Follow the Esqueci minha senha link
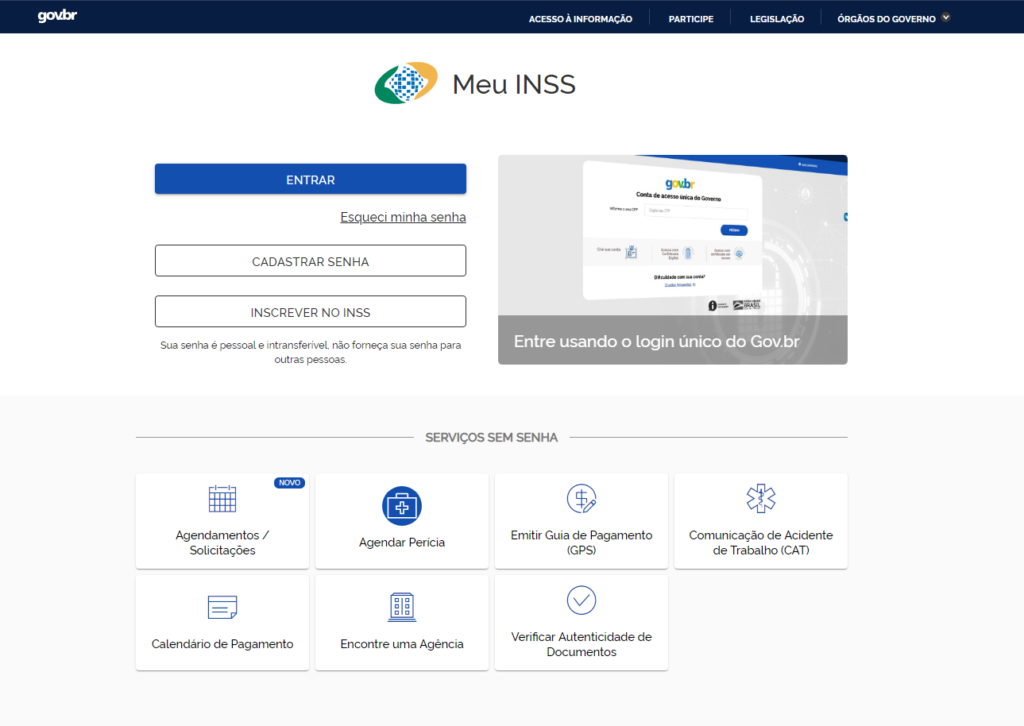The height and width of the screenshot is (726, 1024). [x=403, y=217]
